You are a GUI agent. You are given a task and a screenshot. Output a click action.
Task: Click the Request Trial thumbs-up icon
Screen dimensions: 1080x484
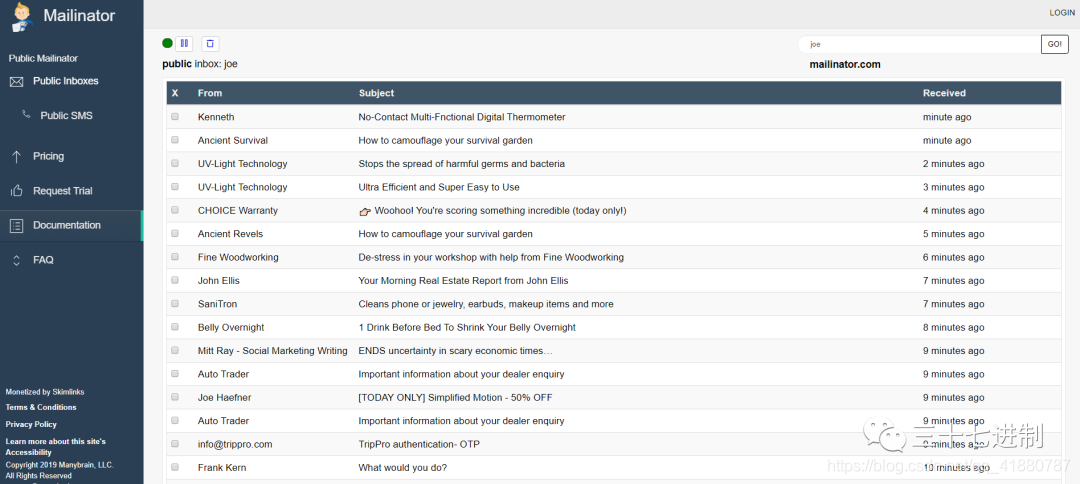tap(17, 191)
